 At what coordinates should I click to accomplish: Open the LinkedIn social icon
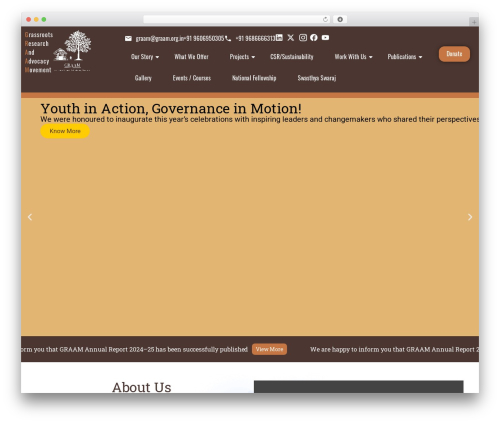(x=279, y=38)
